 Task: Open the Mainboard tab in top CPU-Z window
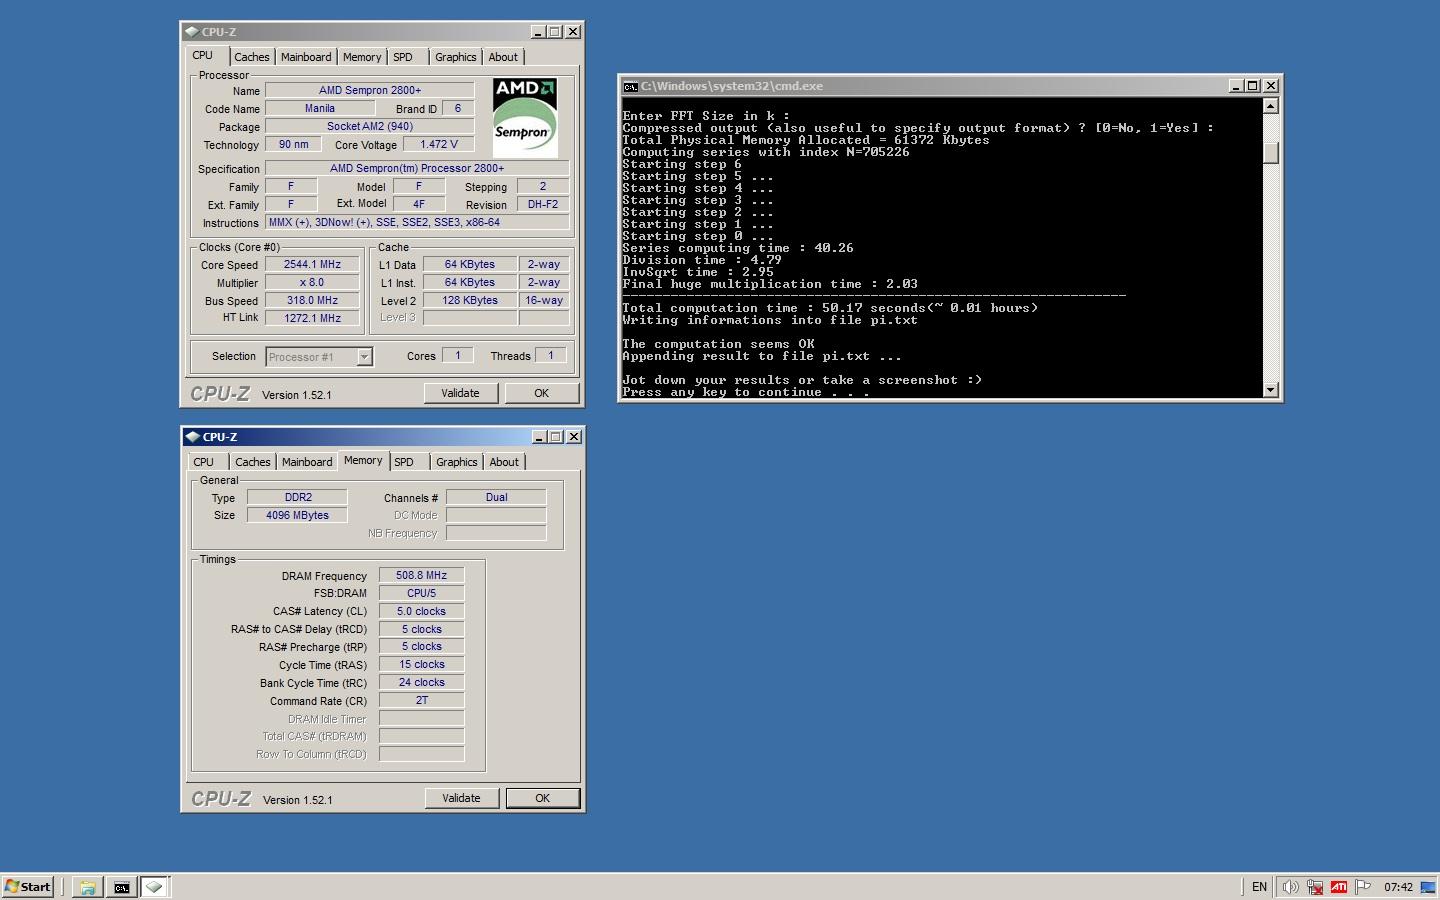pos(306,57)
